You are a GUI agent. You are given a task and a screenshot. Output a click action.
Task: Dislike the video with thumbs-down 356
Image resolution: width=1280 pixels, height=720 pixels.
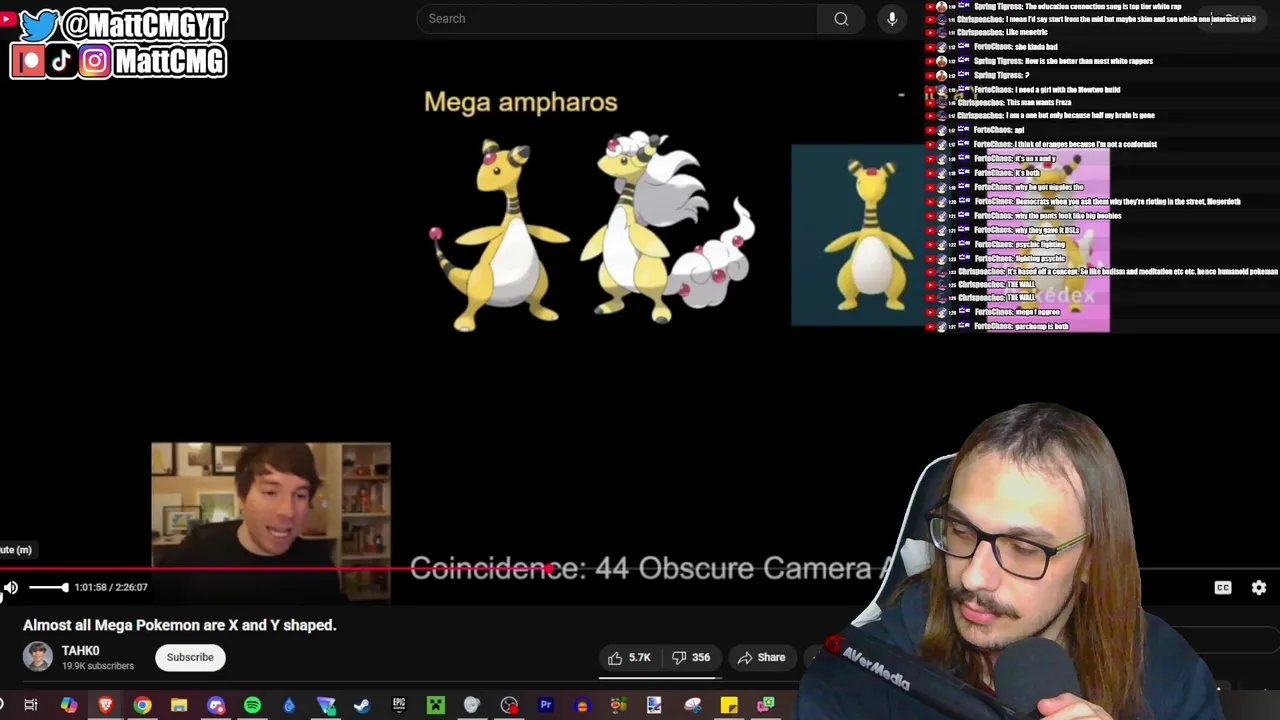(691, 657)
